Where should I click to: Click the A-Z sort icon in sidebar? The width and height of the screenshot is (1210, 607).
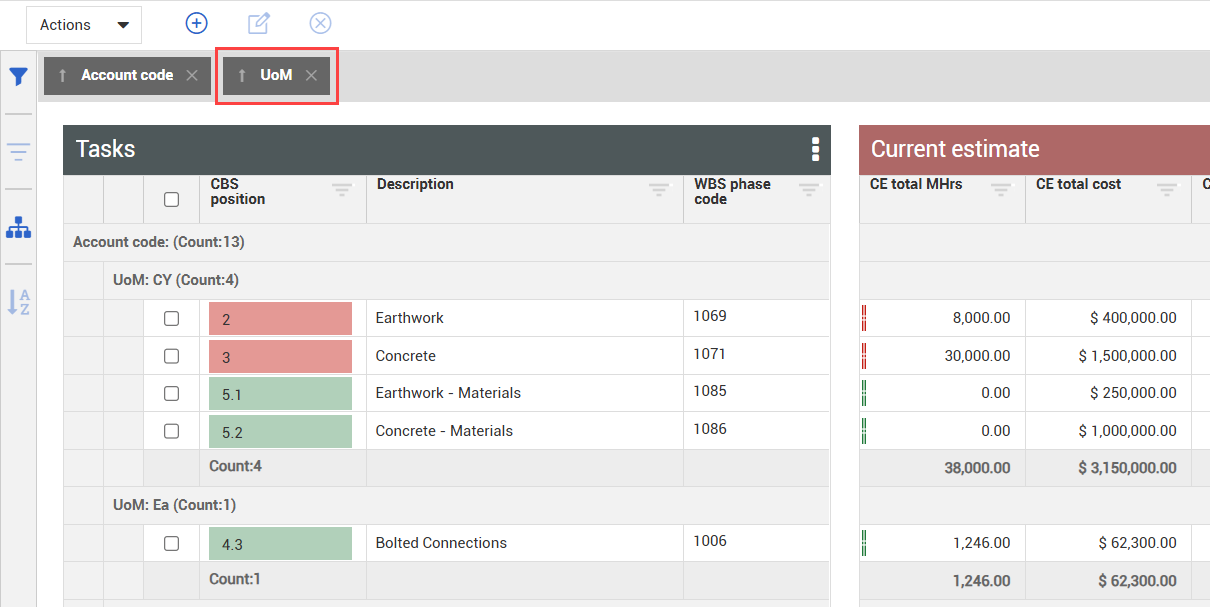[x=18, y=302]
